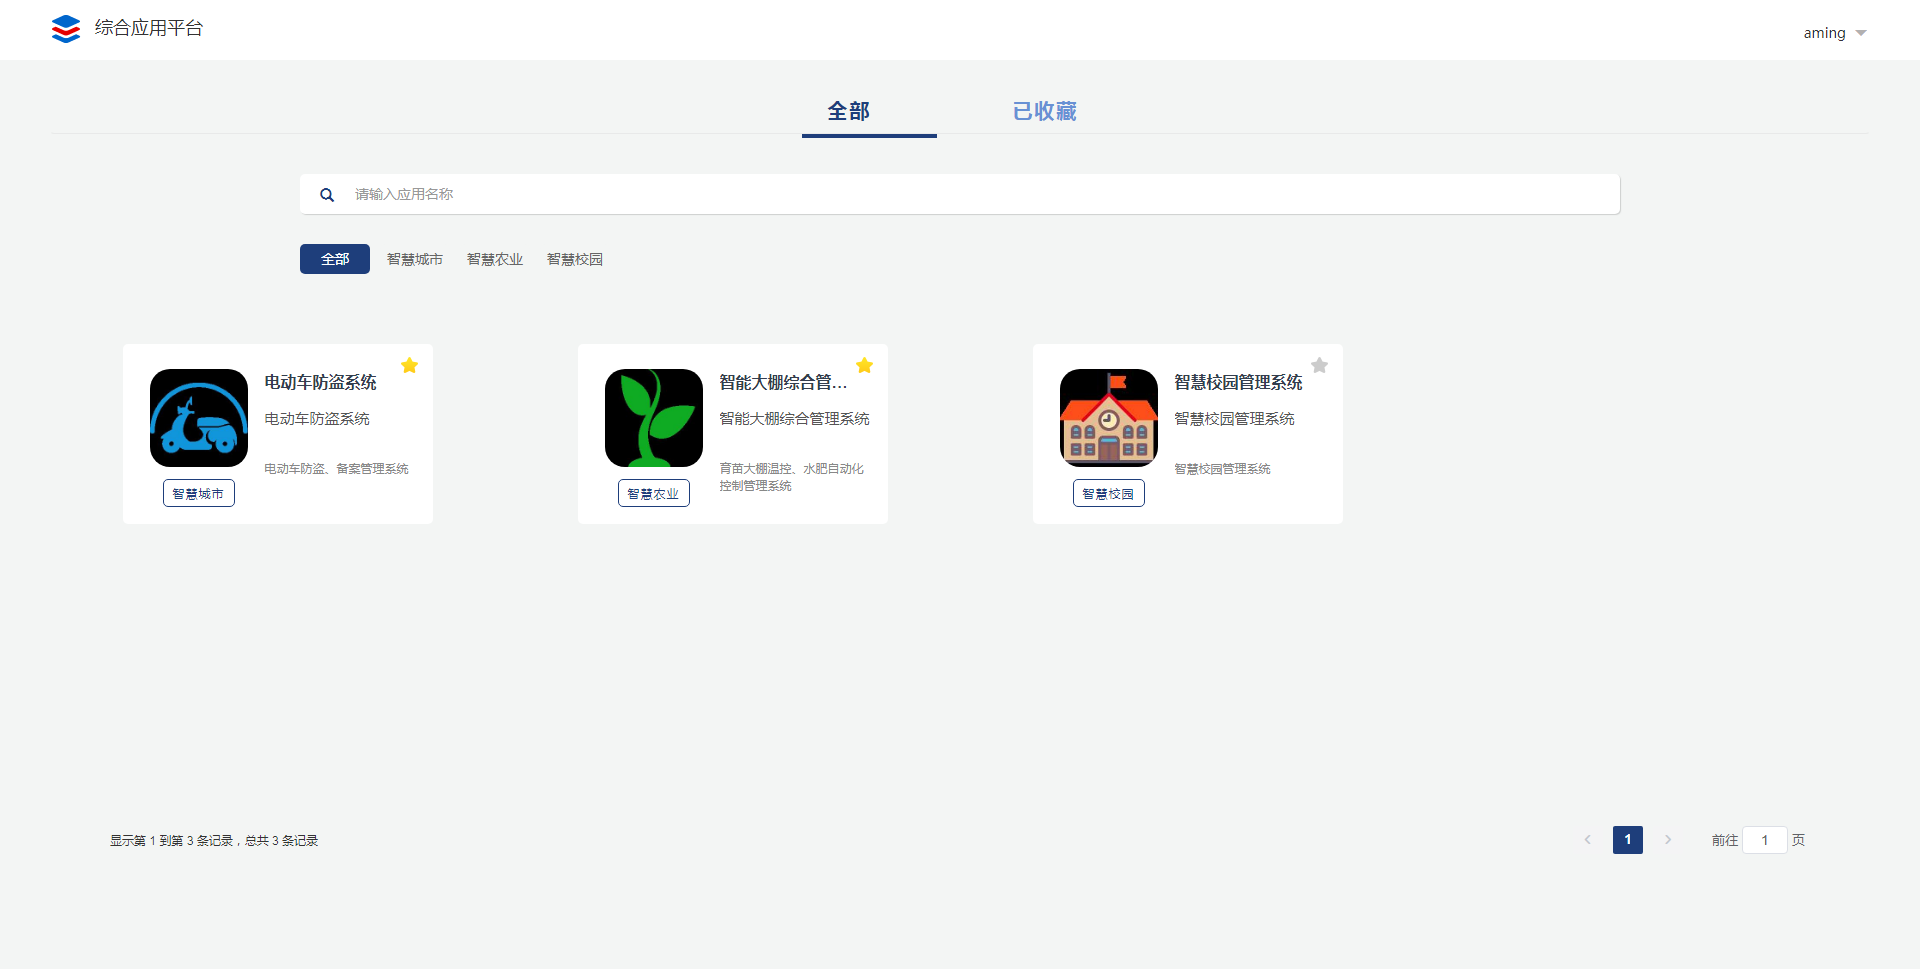The width and height of the screenshot is (1920, 969).
Task: Click the 智慧农业 tag on greenhouse card
Action: point(654,493)
